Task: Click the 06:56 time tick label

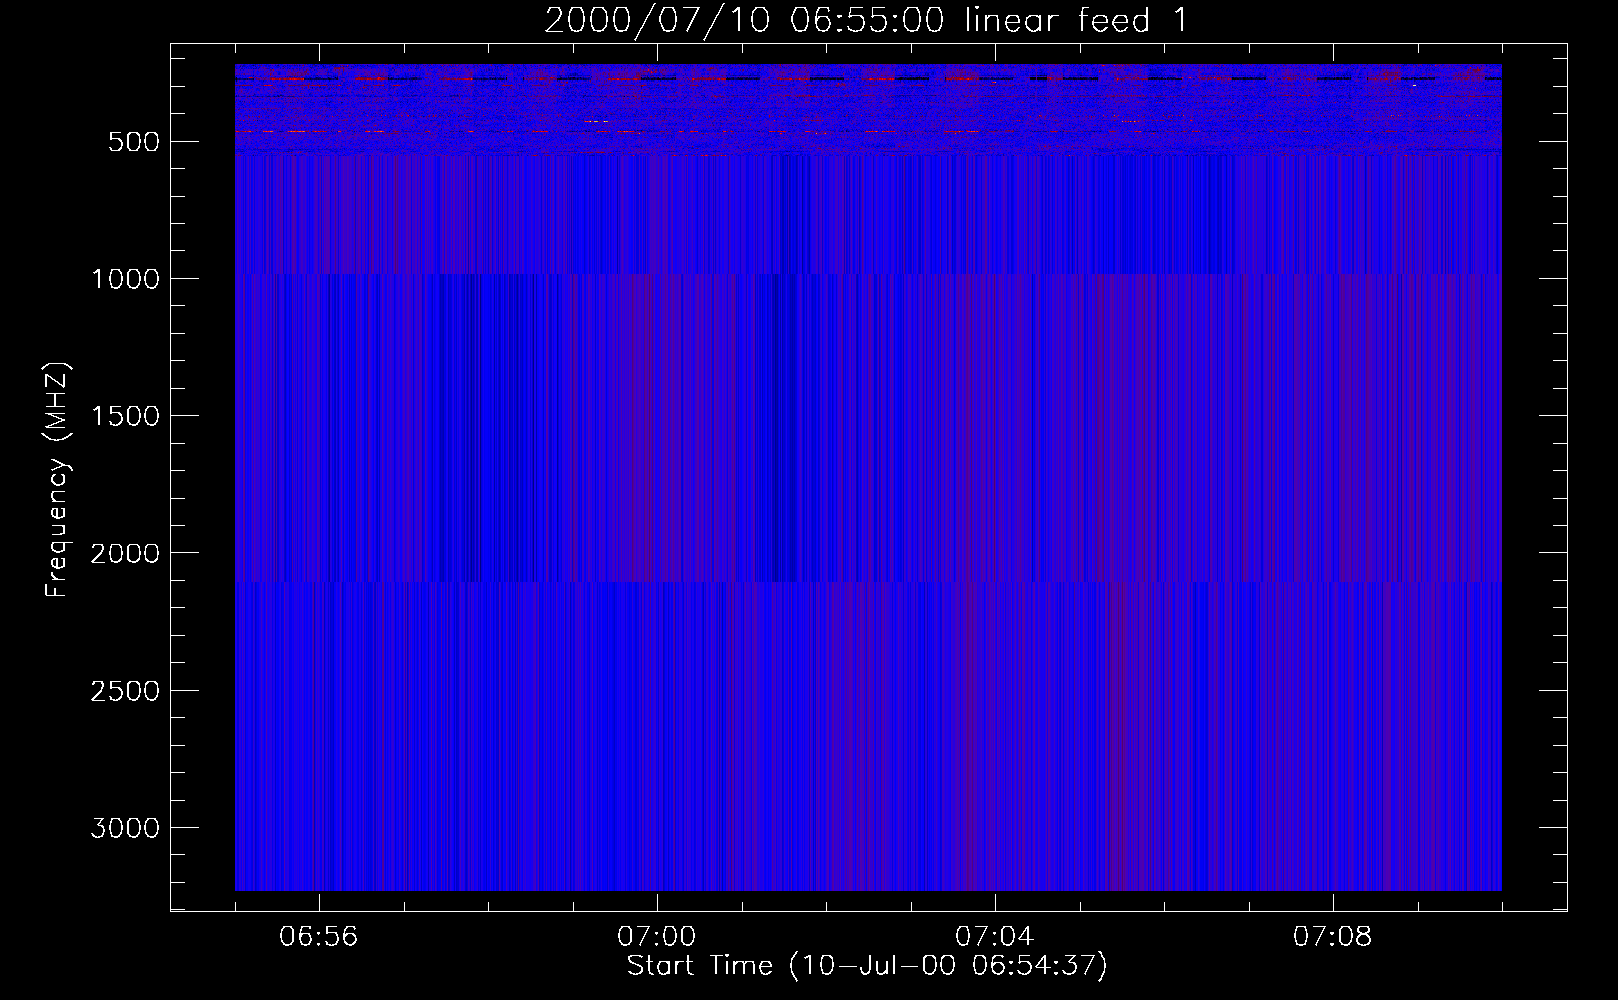Action: (319, 937)
